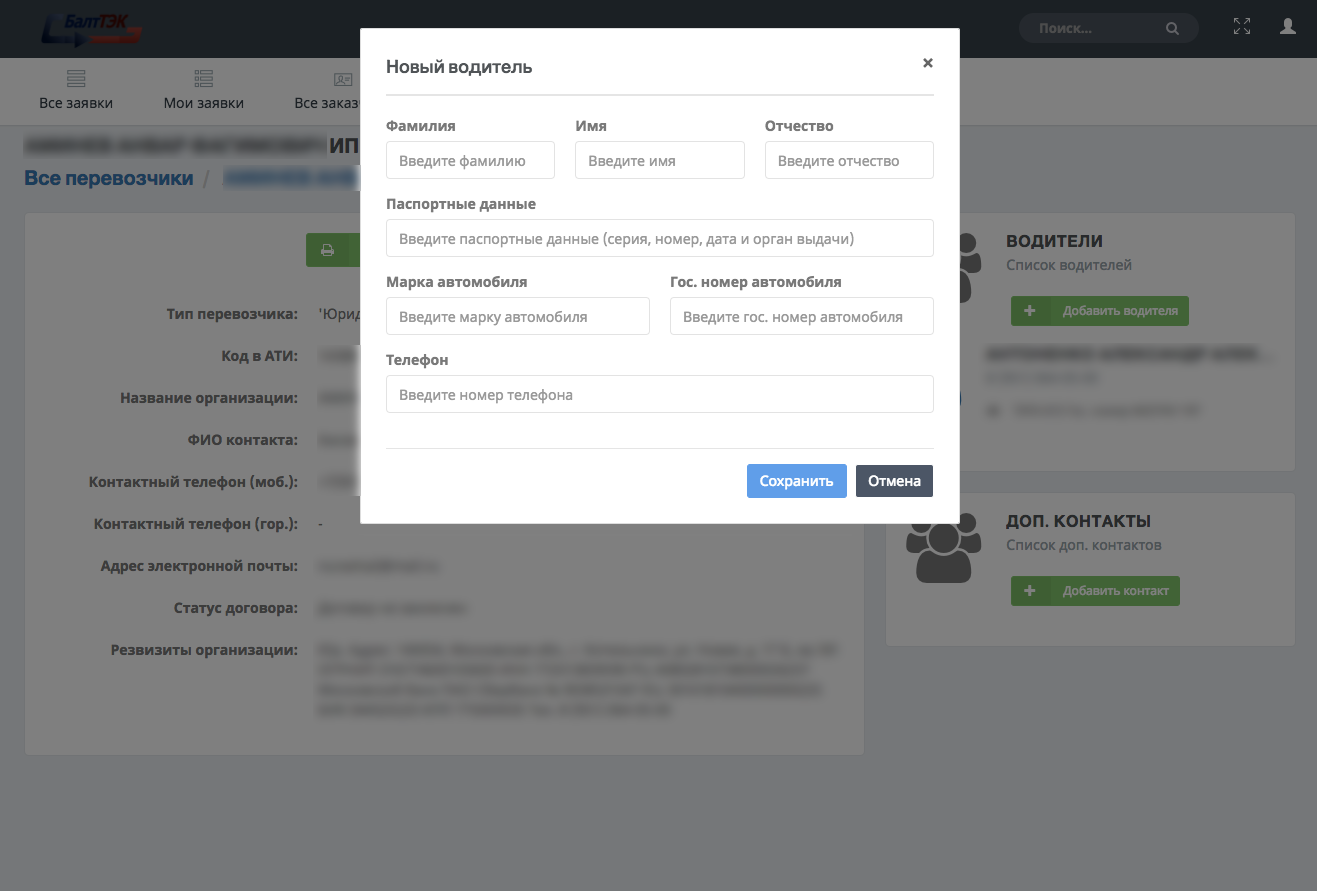Open the Все заявки list icon
1317x891 pixels.
pyautogui.click(x=76, y=78)
